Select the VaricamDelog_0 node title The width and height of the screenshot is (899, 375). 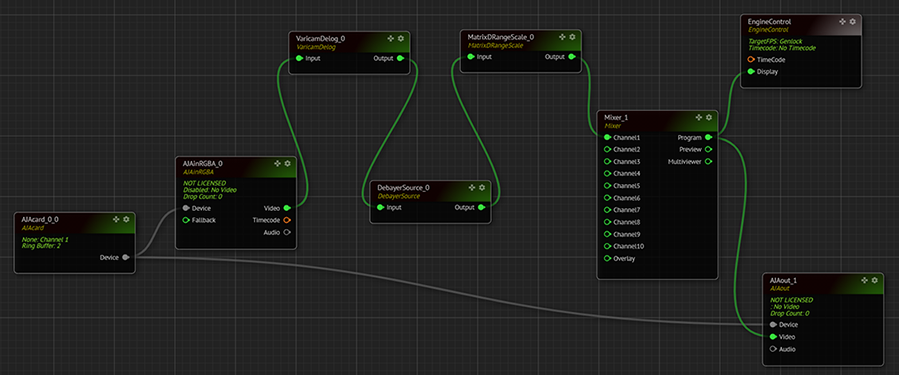click(320, 38)
